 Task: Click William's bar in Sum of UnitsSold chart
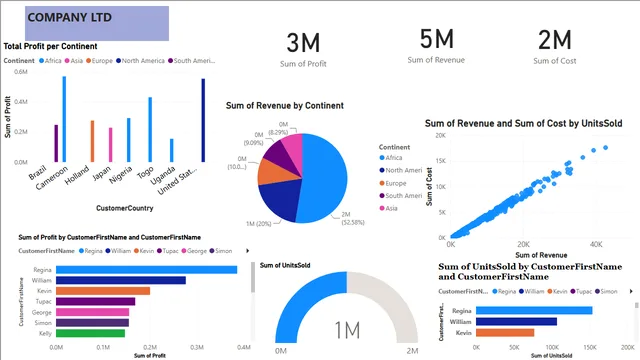516,322
